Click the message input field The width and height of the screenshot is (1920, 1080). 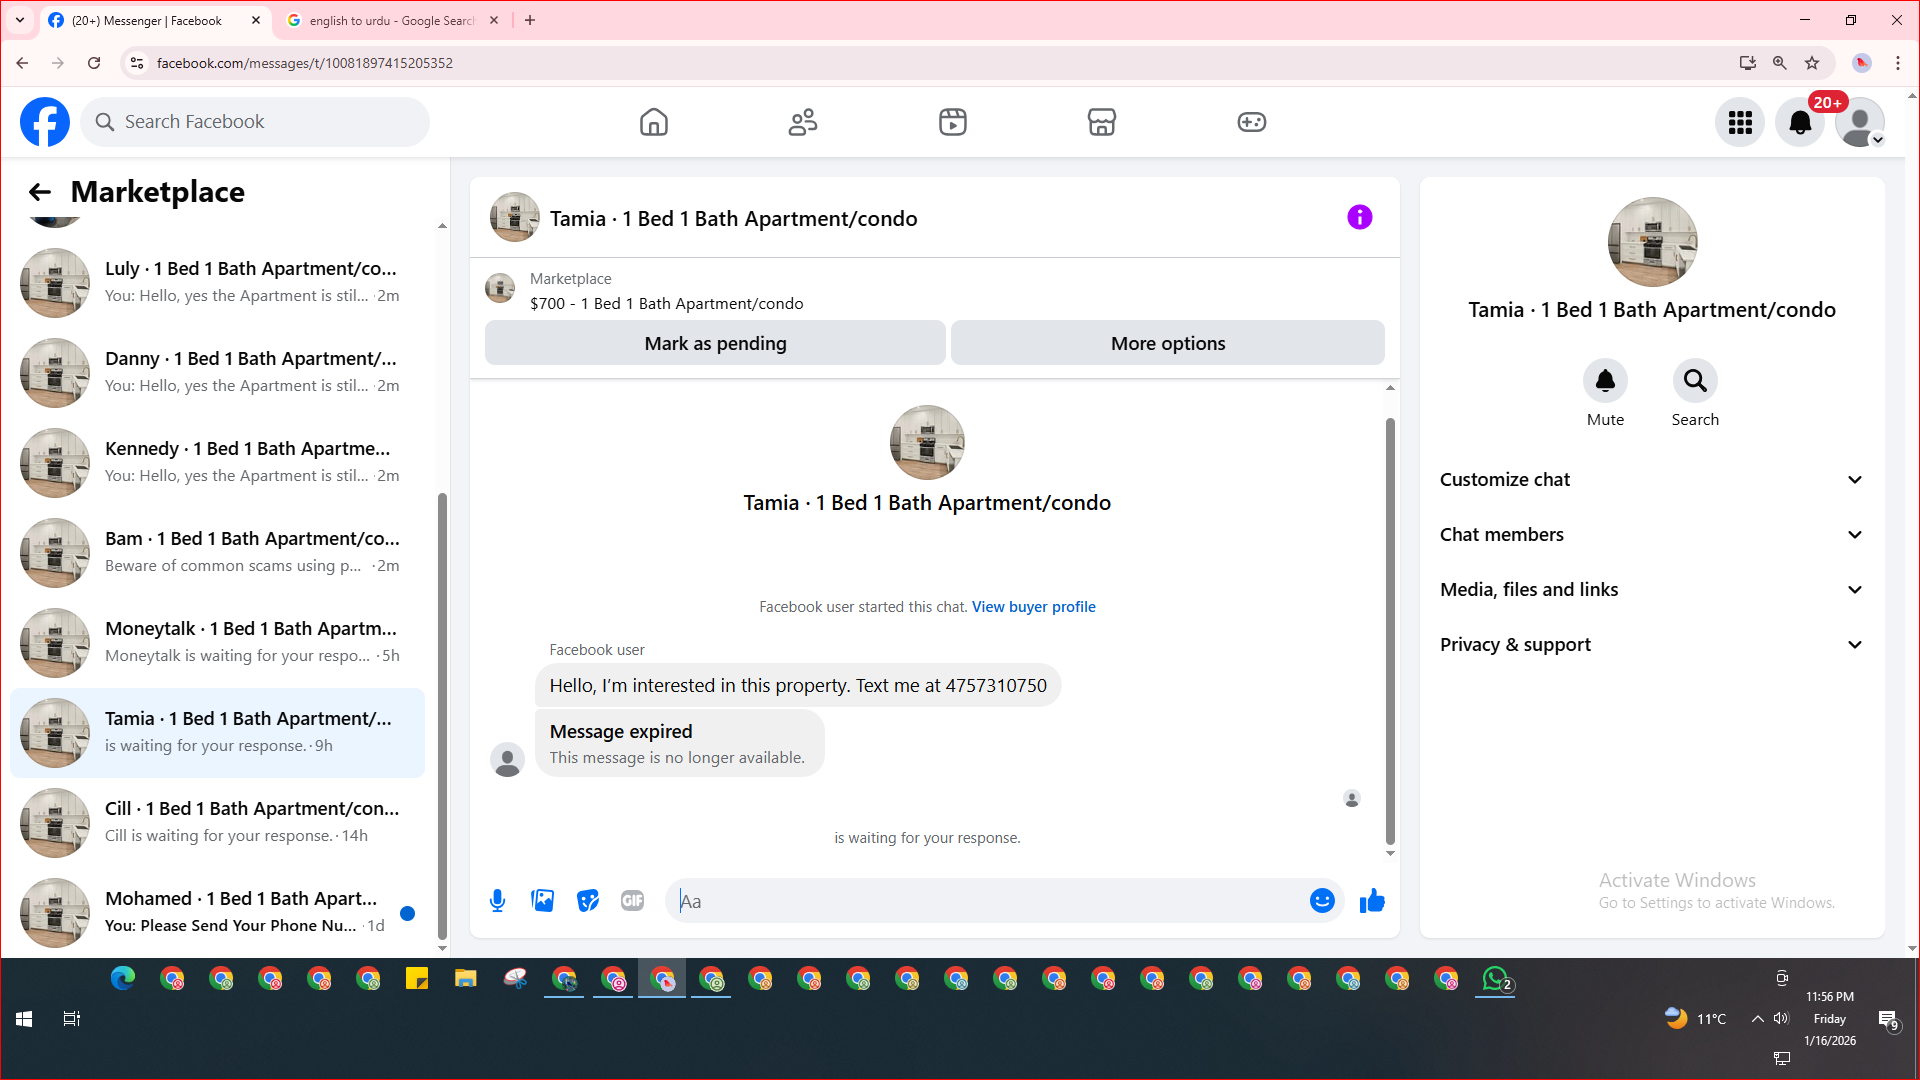pyautogui.click(x=990, y=901)
